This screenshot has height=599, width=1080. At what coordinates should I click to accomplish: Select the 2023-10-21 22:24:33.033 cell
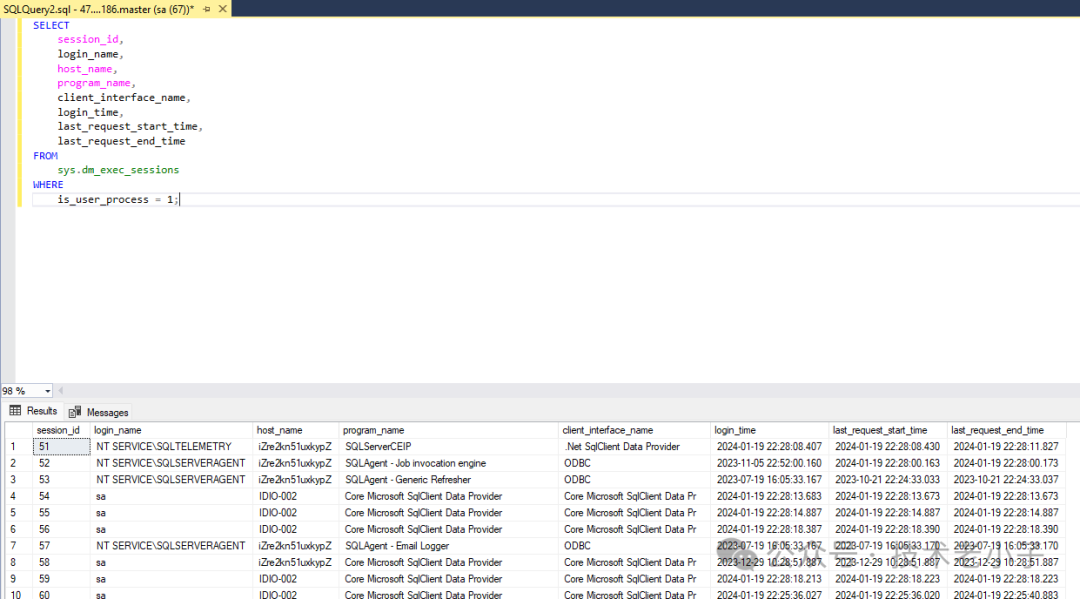(x=888, y=480)
